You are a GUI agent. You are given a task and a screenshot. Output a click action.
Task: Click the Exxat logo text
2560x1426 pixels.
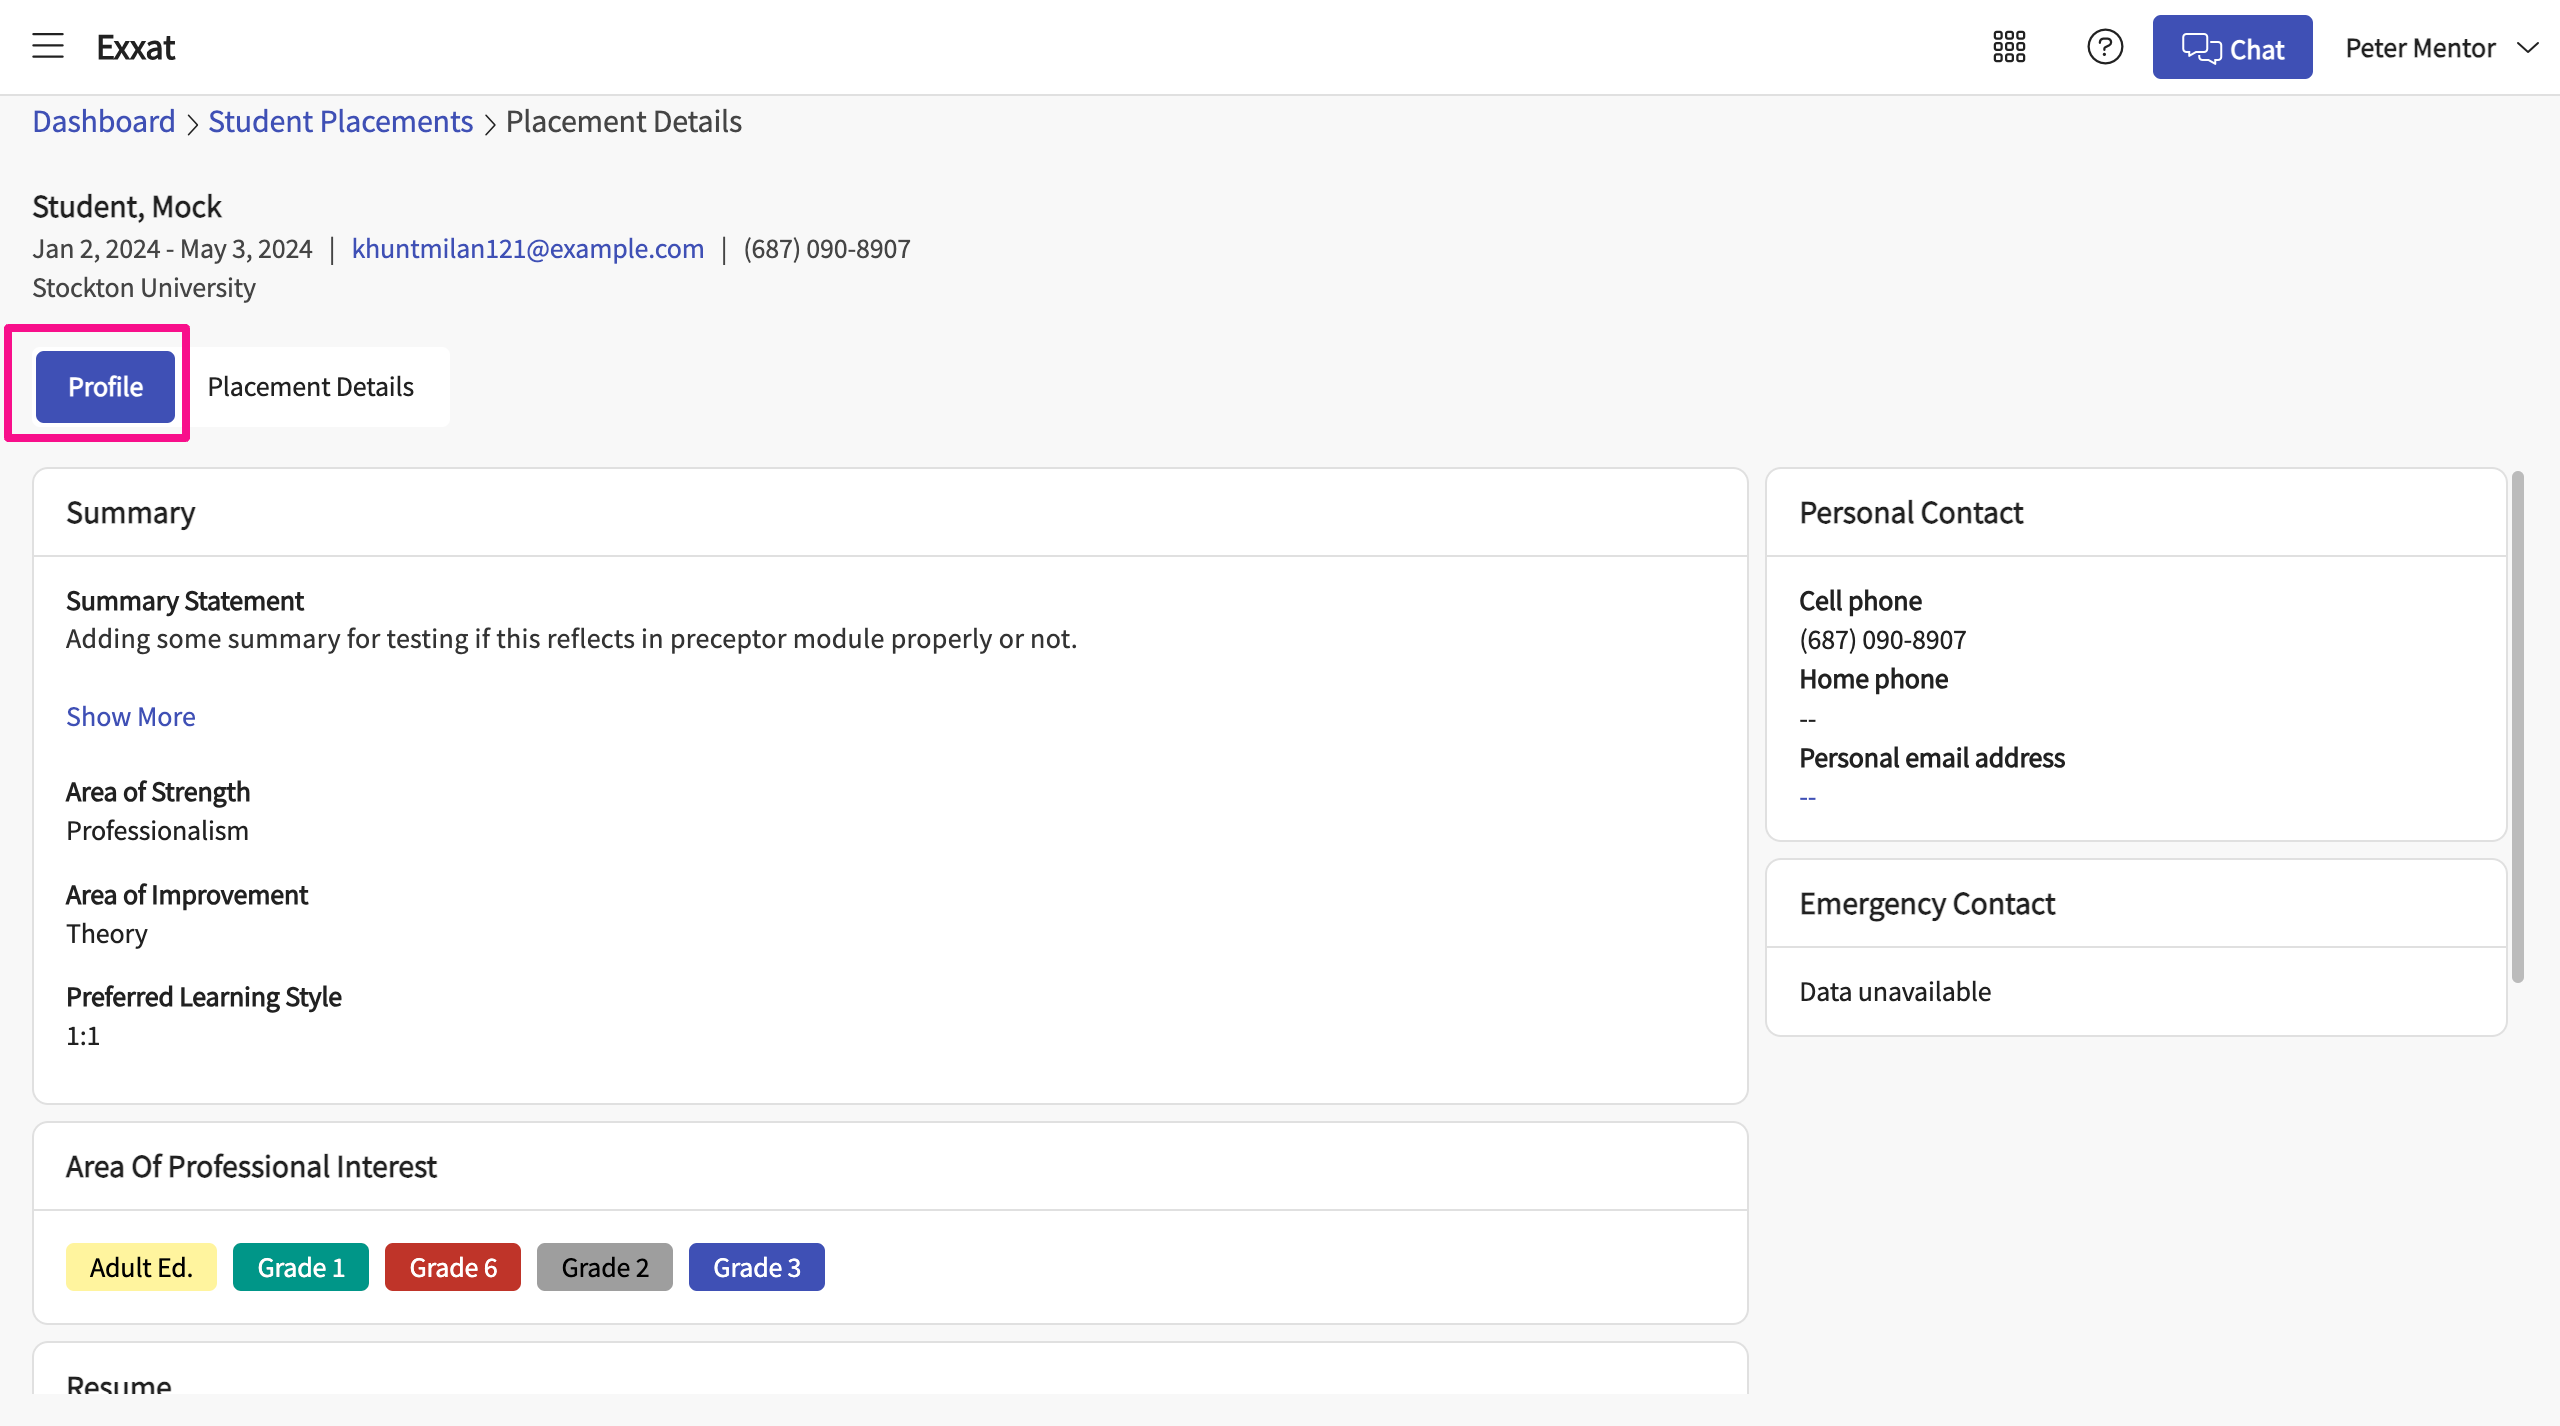coord(136,47)
